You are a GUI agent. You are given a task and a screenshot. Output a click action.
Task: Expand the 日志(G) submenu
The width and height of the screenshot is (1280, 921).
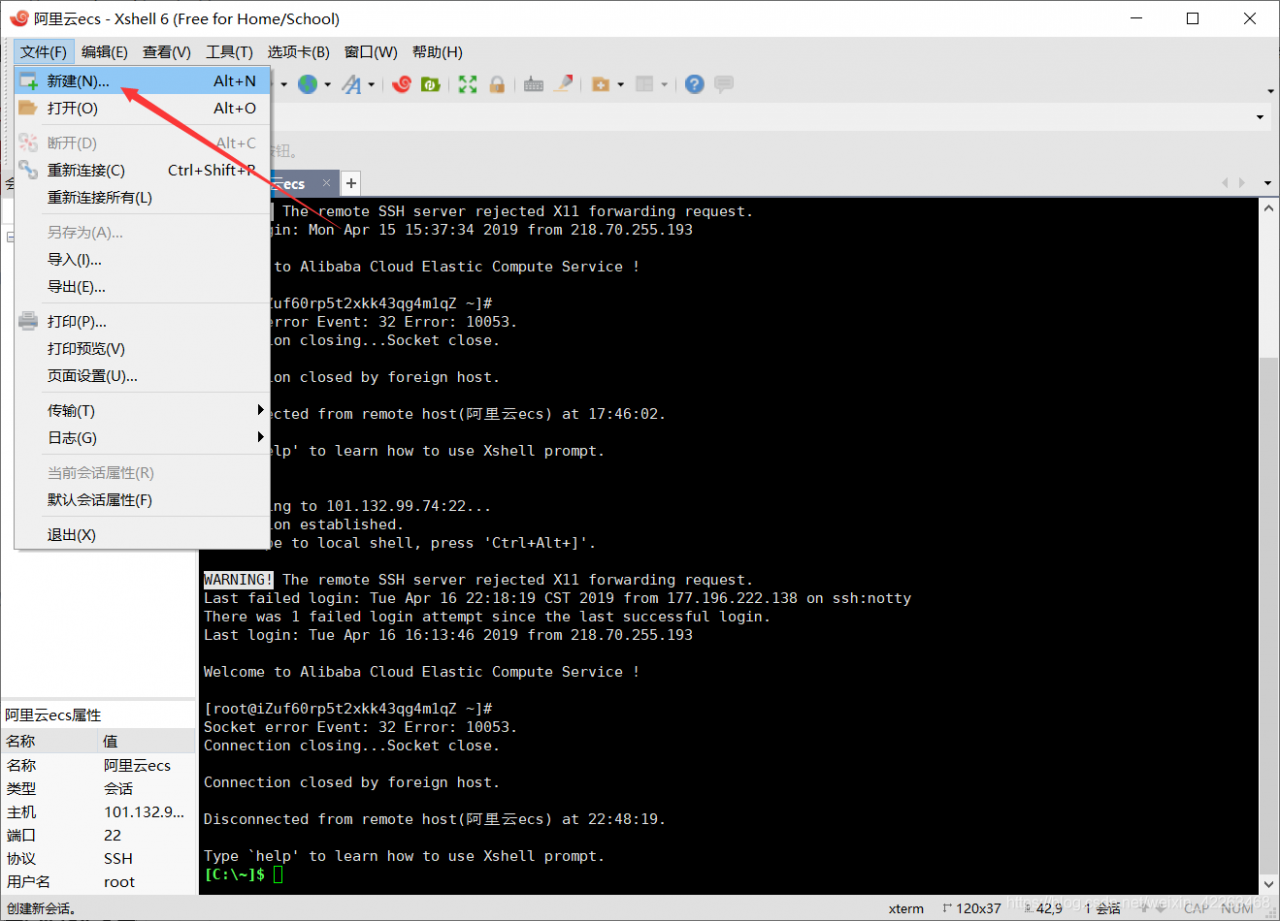tap(142, 437)
